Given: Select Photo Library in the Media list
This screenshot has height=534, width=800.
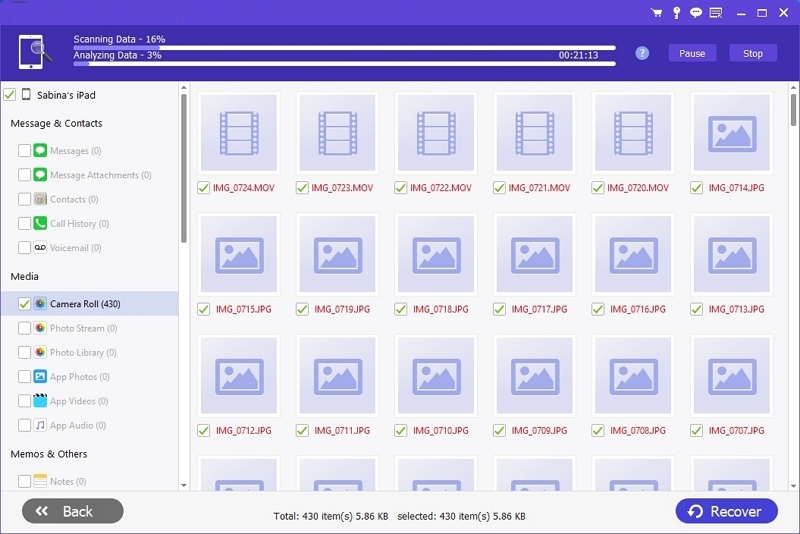Looking at the screenshot, I should pos(83,353).
